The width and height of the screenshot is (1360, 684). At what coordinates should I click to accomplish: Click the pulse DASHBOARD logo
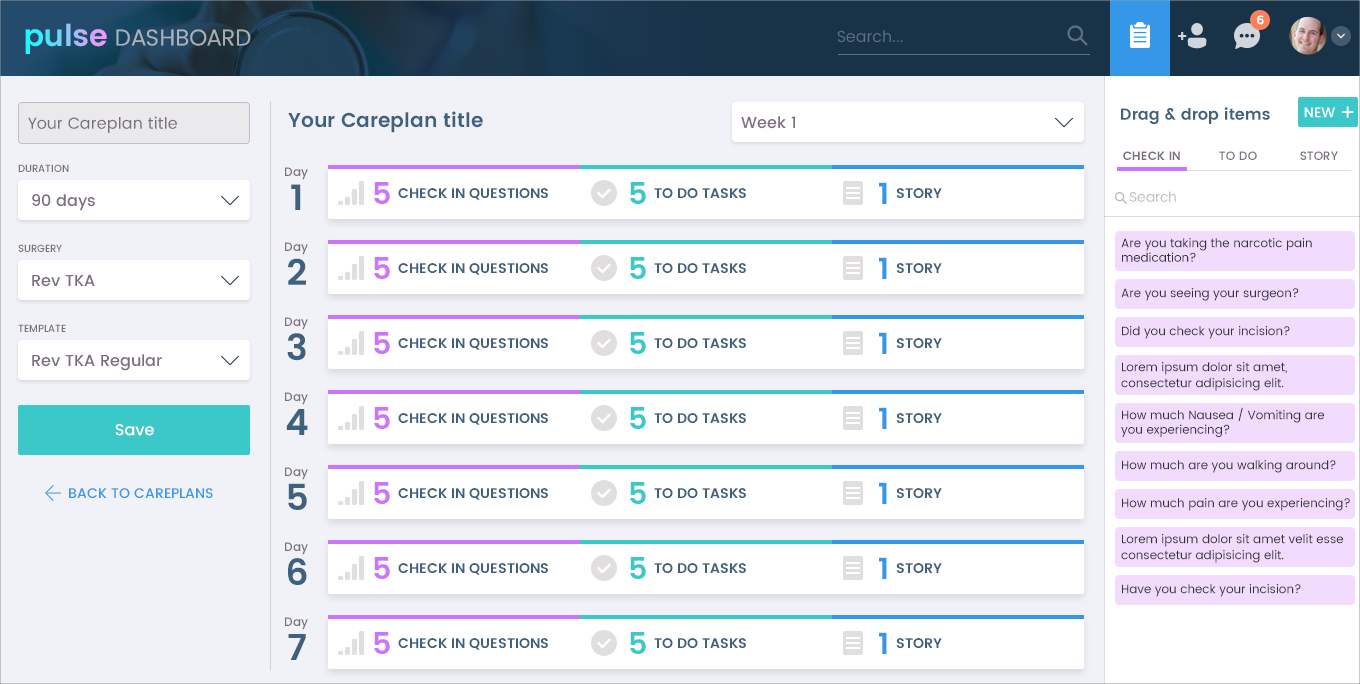click(137, 37)
